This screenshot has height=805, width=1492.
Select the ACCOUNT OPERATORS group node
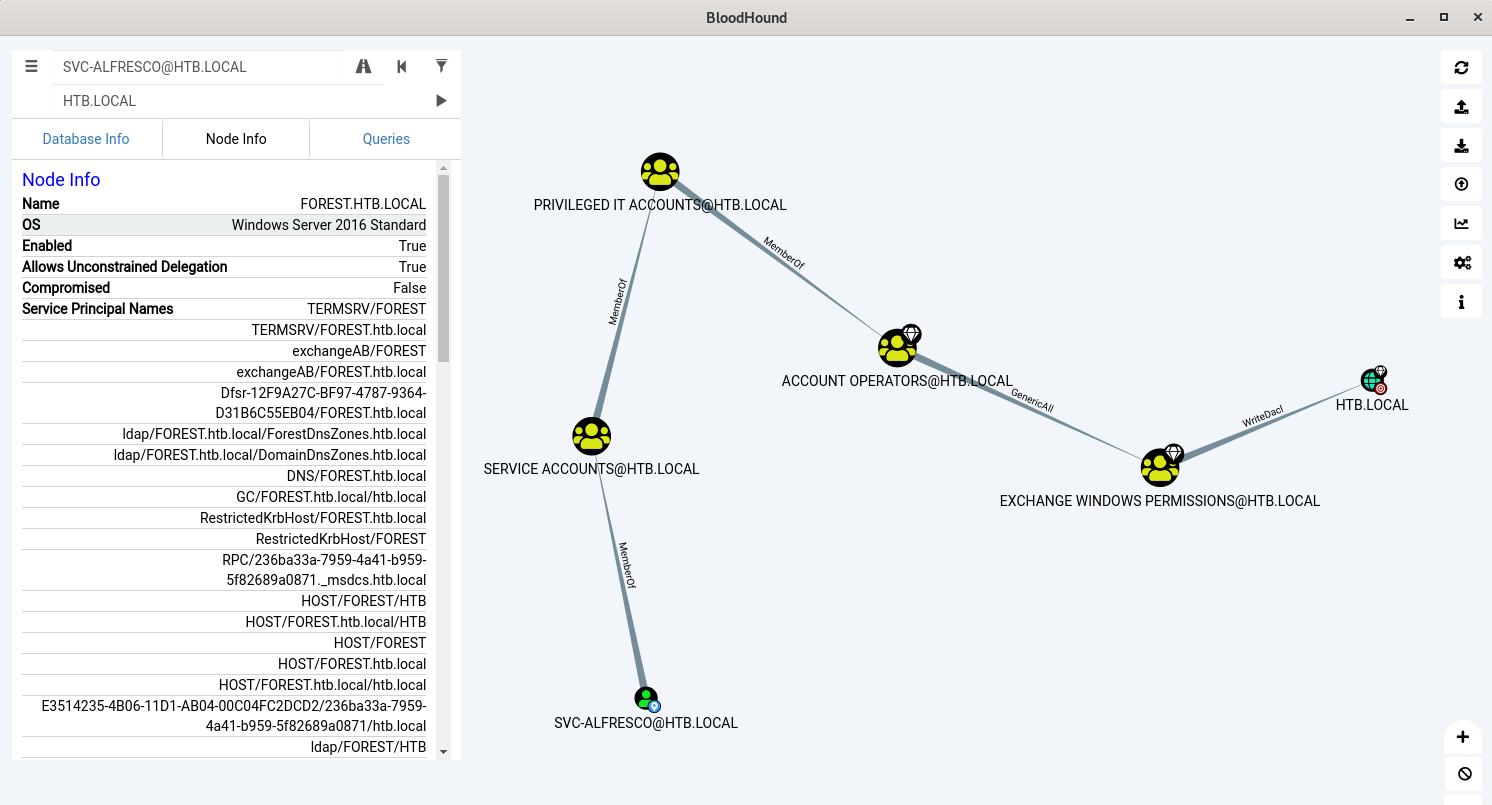click(897, 347)
